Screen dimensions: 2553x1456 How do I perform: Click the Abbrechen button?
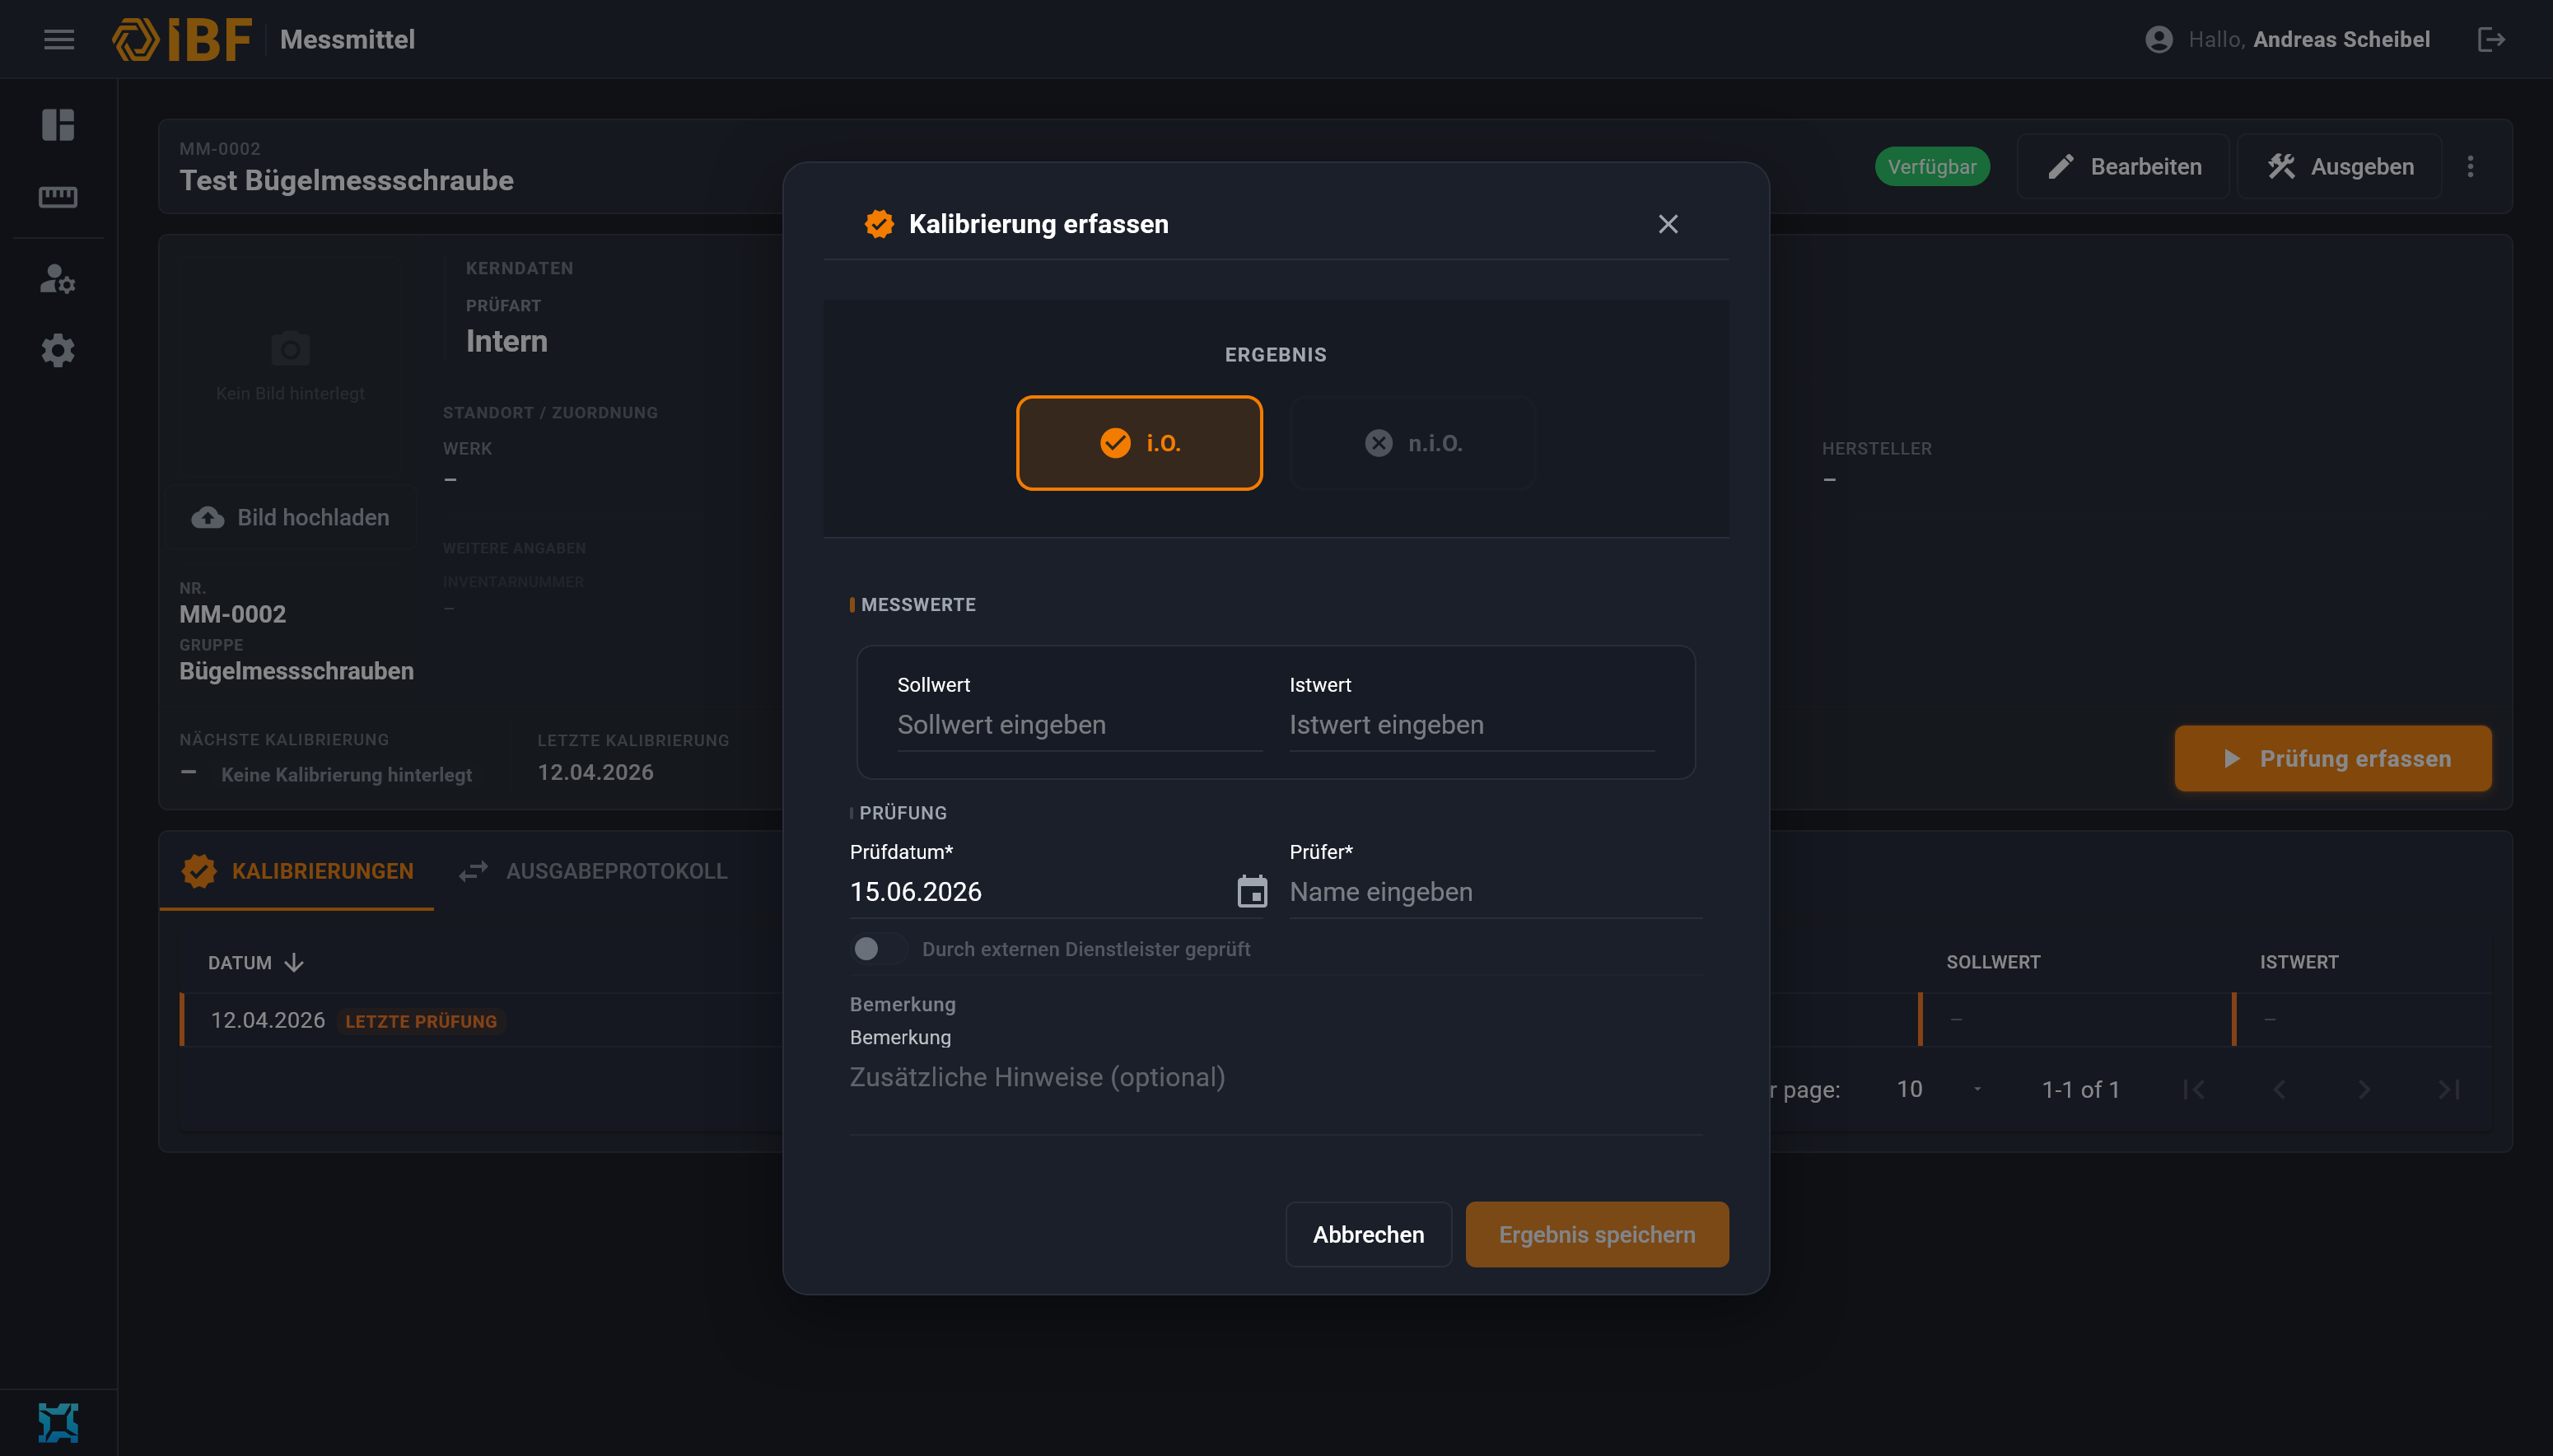pos(1368,1234)
